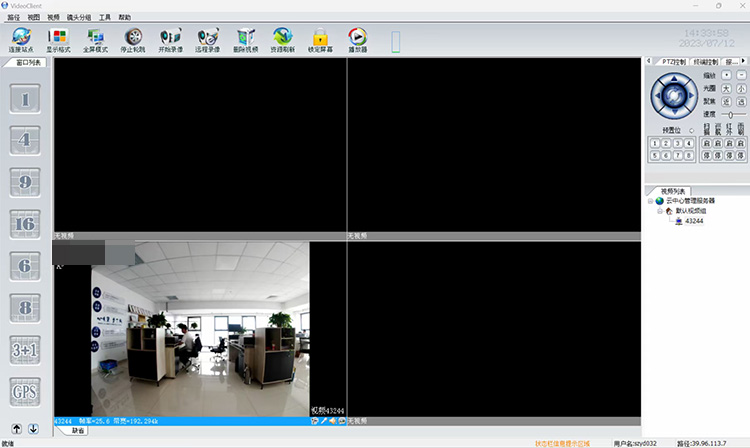Start recording with 开始录像
Viewport: 750px width, 448px height.
click(x=171, y=38)
